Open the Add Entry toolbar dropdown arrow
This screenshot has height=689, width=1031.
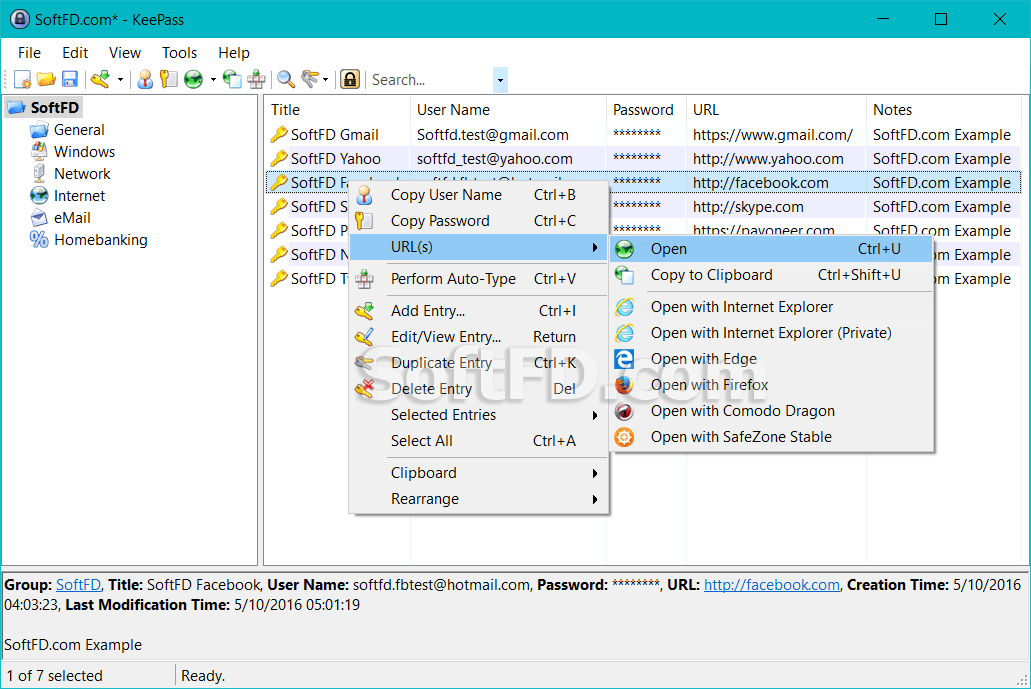tap(120, 80)
